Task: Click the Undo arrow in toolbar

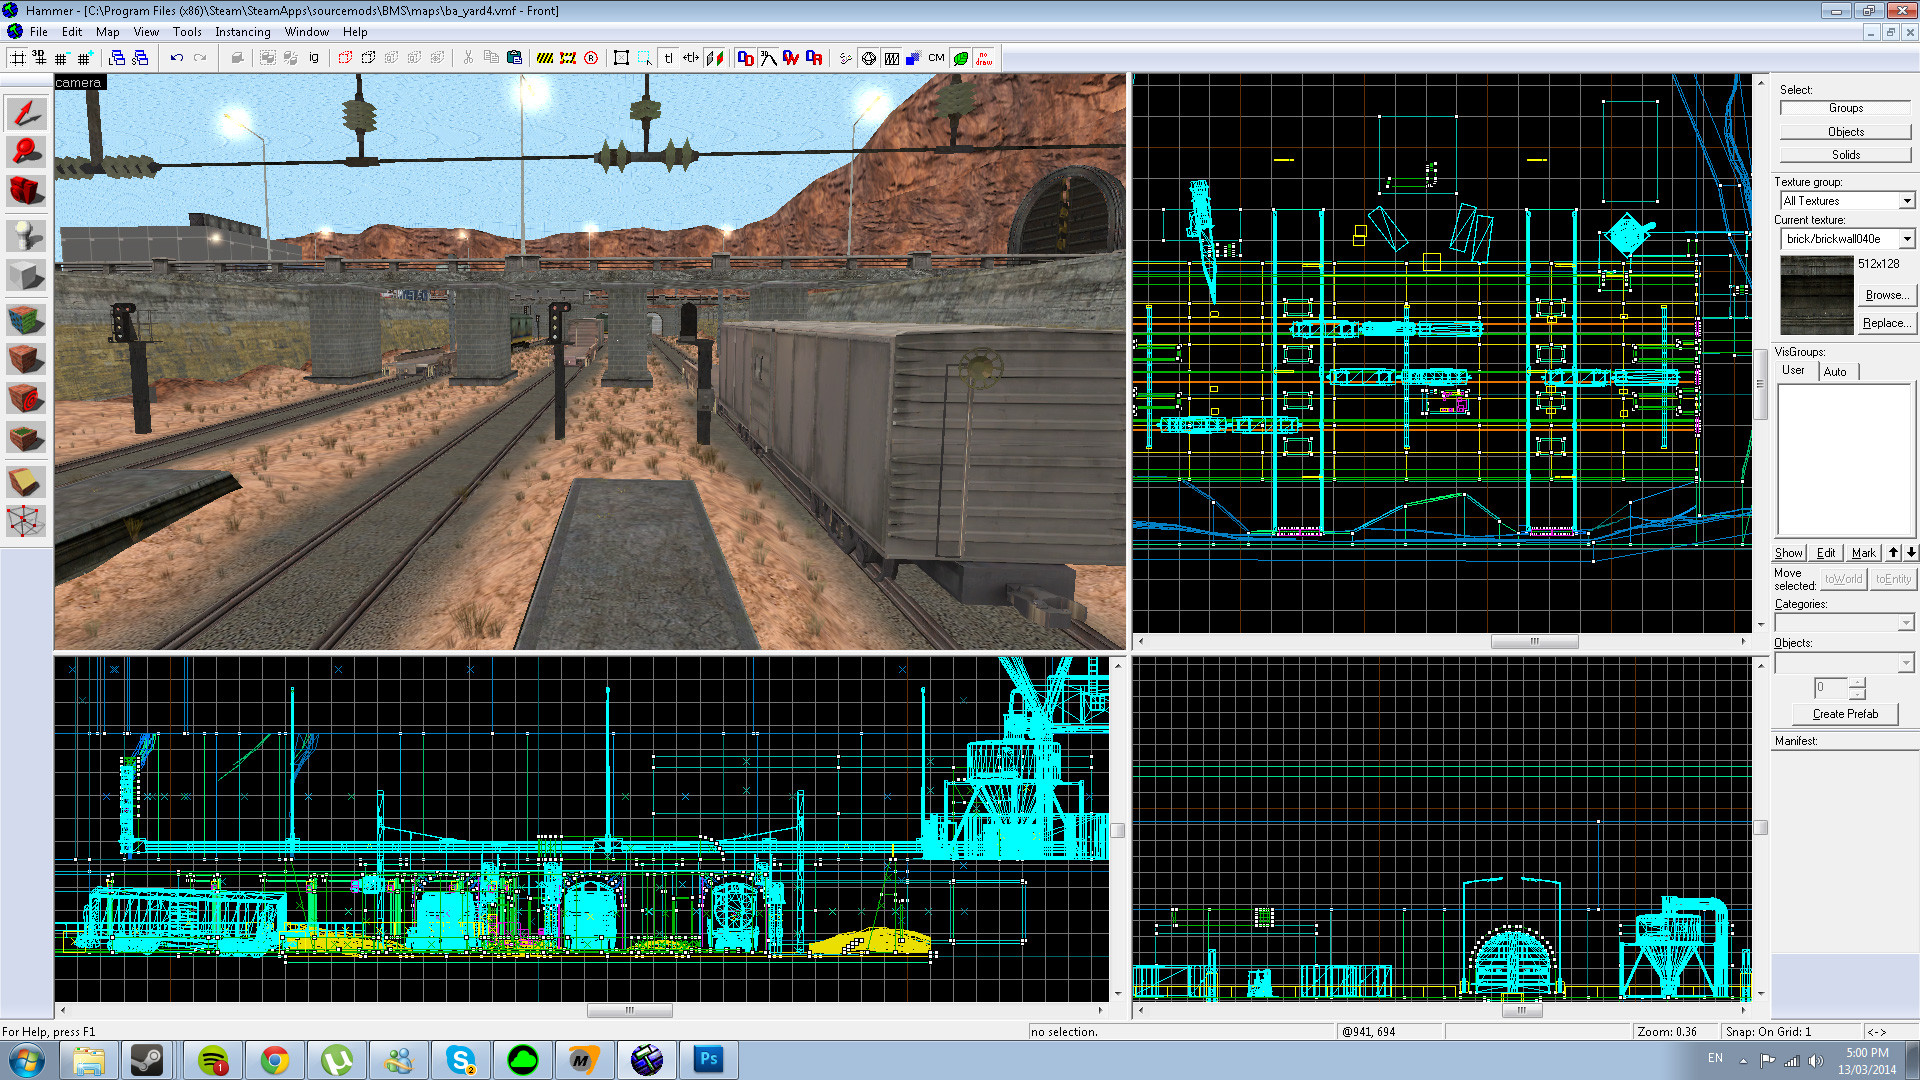Action: (x=177, y=58)
